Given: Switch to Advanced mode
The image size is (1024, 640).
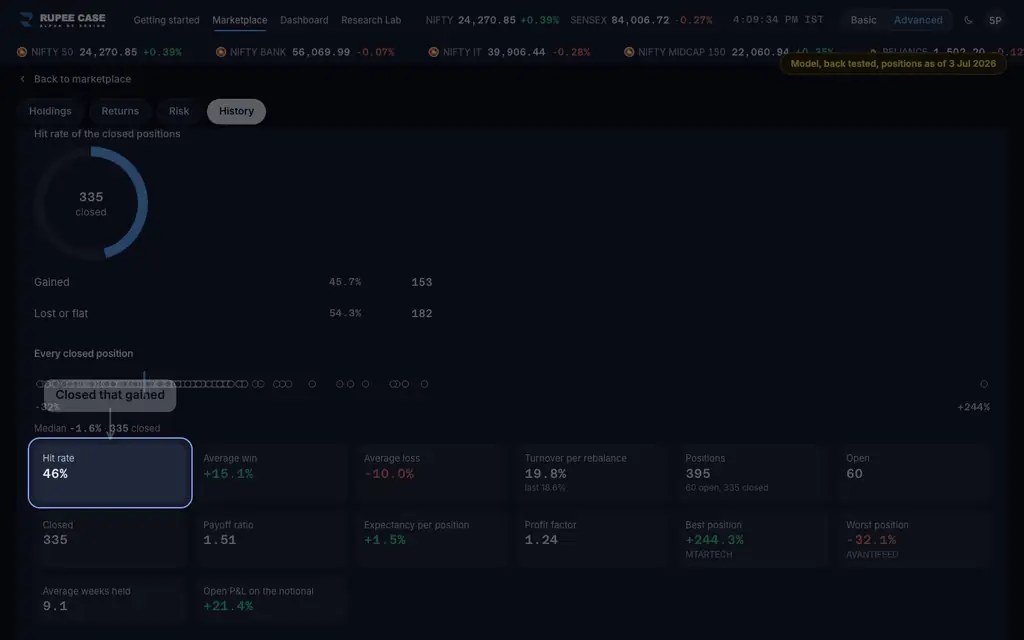Looking at the screenshot, I should 918,20.
